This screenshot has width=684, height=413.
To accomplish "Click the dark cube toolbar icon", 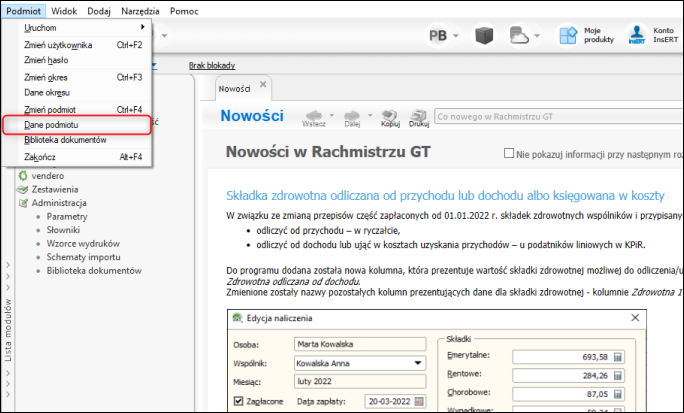I will point(484,35).
